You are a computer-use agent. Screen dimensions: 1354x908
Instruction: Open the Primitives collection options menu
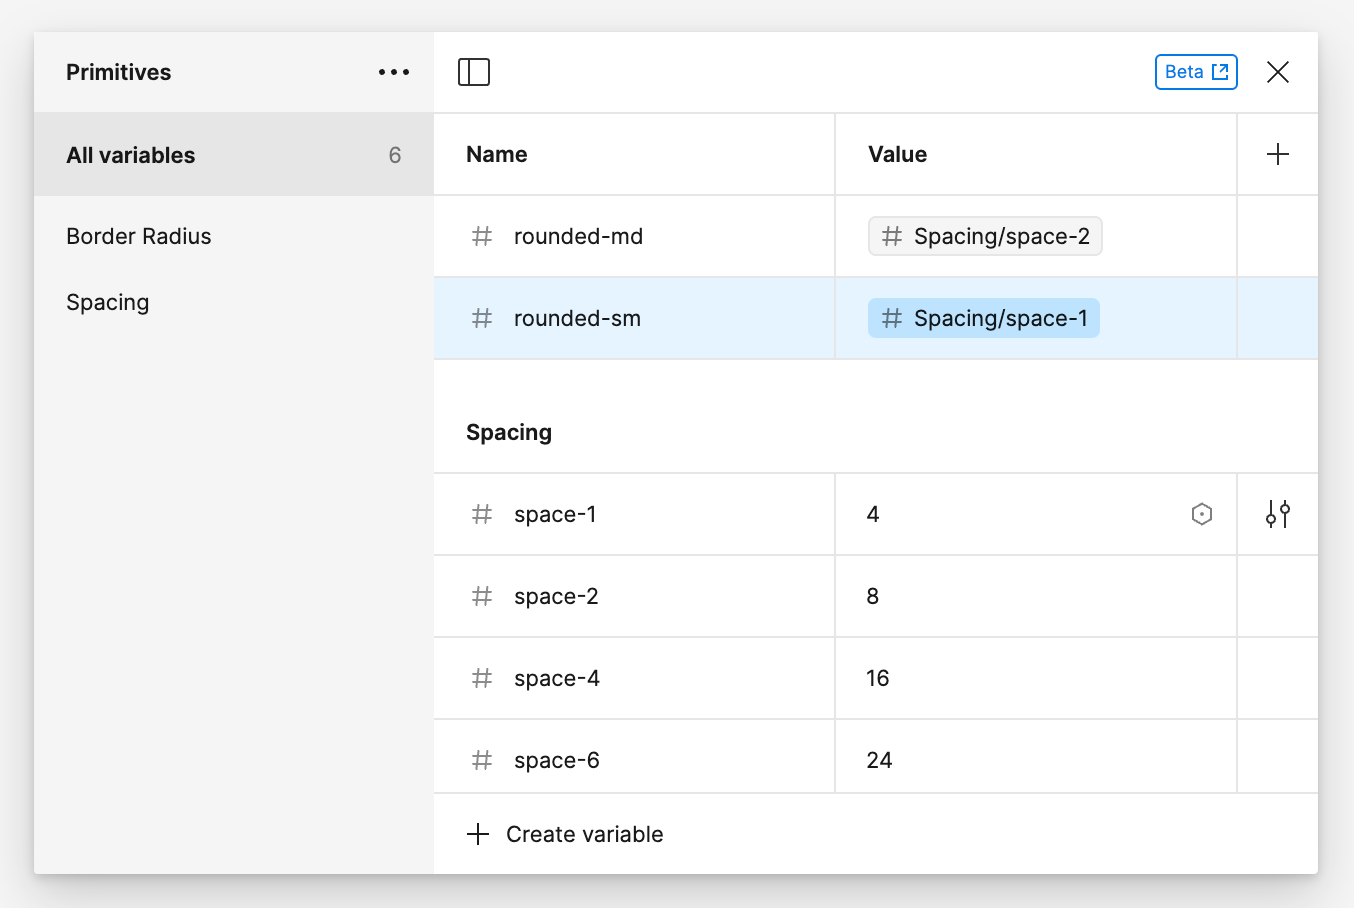point(393,71)
